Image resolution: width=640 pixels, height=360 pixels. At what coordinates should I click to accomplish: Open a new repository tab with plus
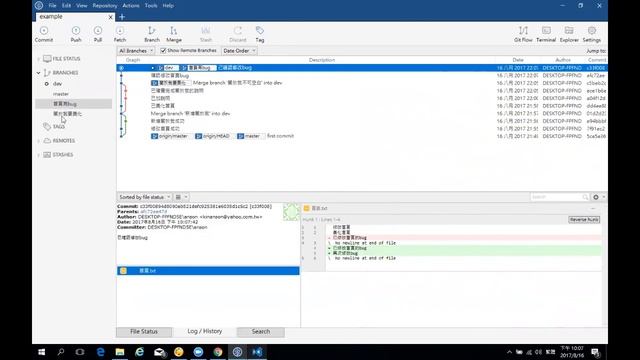point(122,17)
